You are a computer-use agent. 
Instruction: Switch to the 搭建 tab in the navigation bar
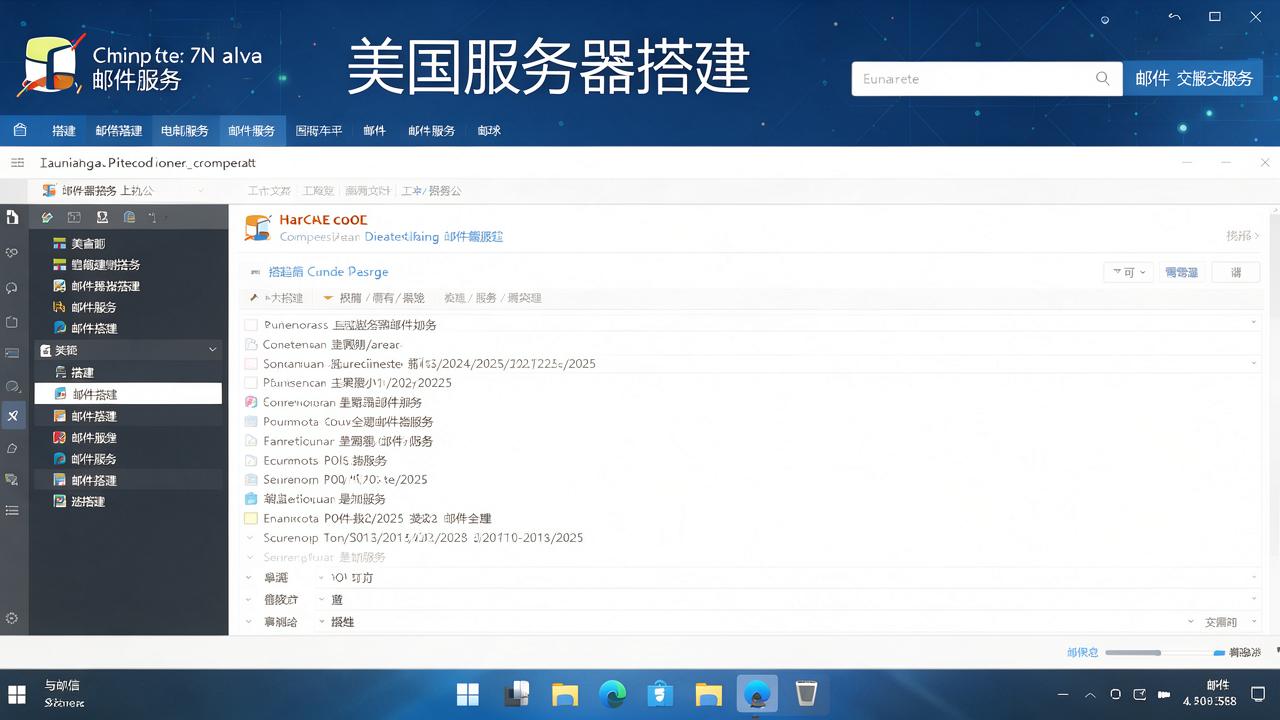coord(64,131)
